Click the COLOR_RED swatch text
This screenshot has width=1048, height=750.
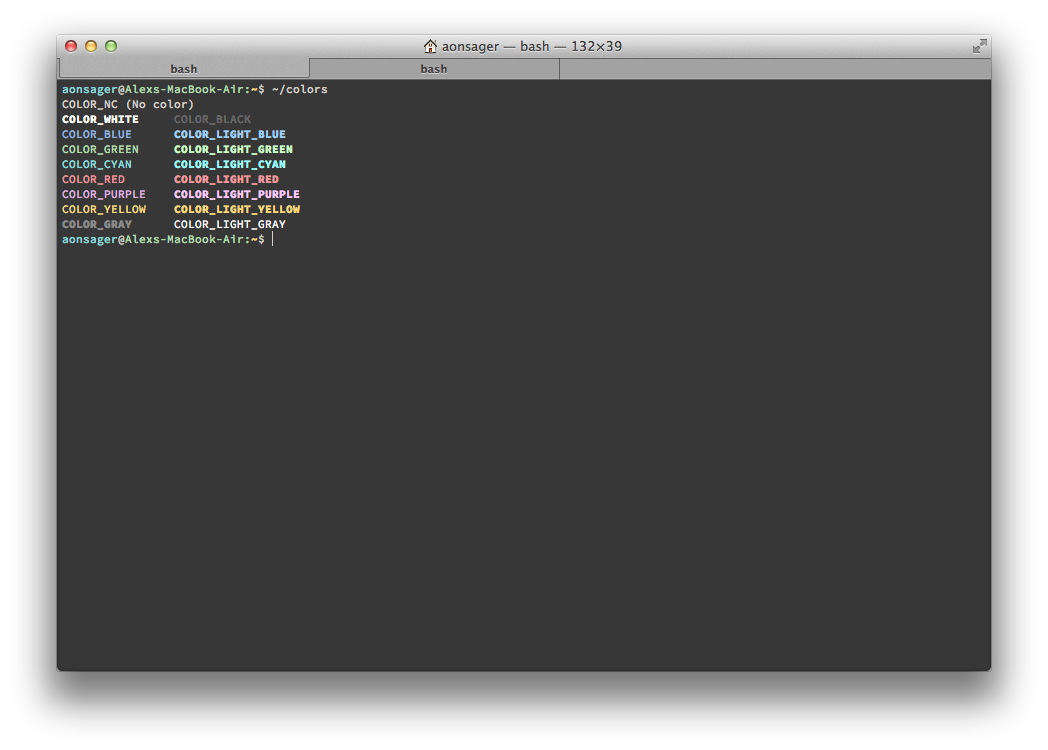click(93, 179)
